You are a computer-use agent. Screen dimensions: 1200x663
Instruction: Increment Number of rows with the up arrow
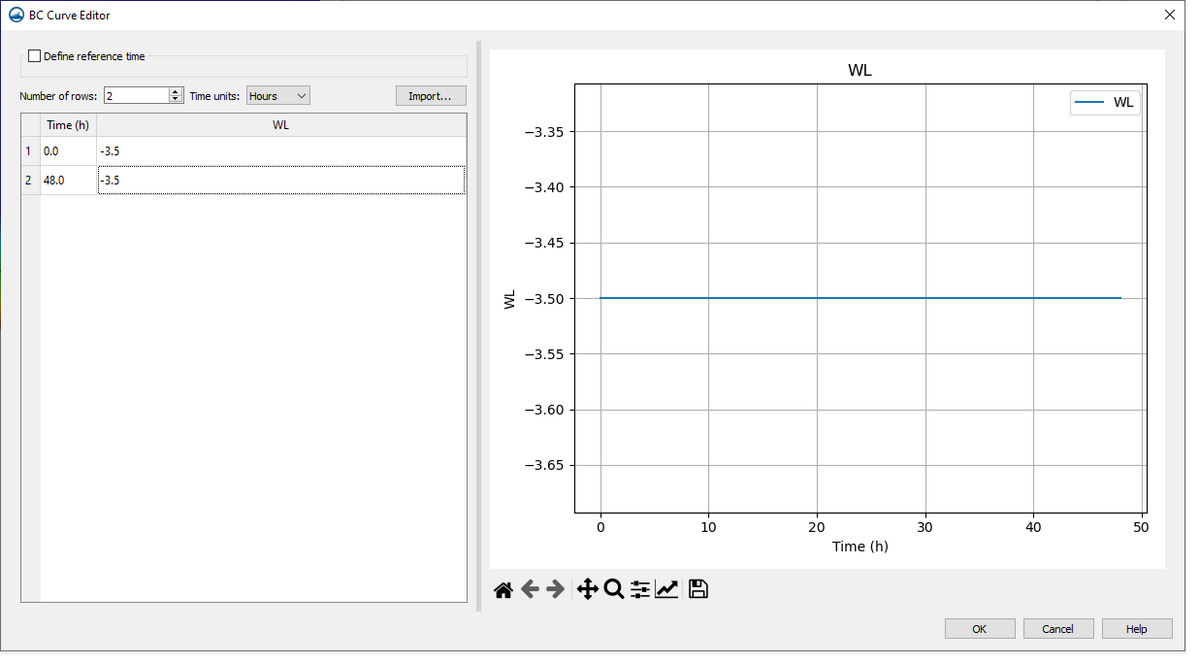(174, 91)
